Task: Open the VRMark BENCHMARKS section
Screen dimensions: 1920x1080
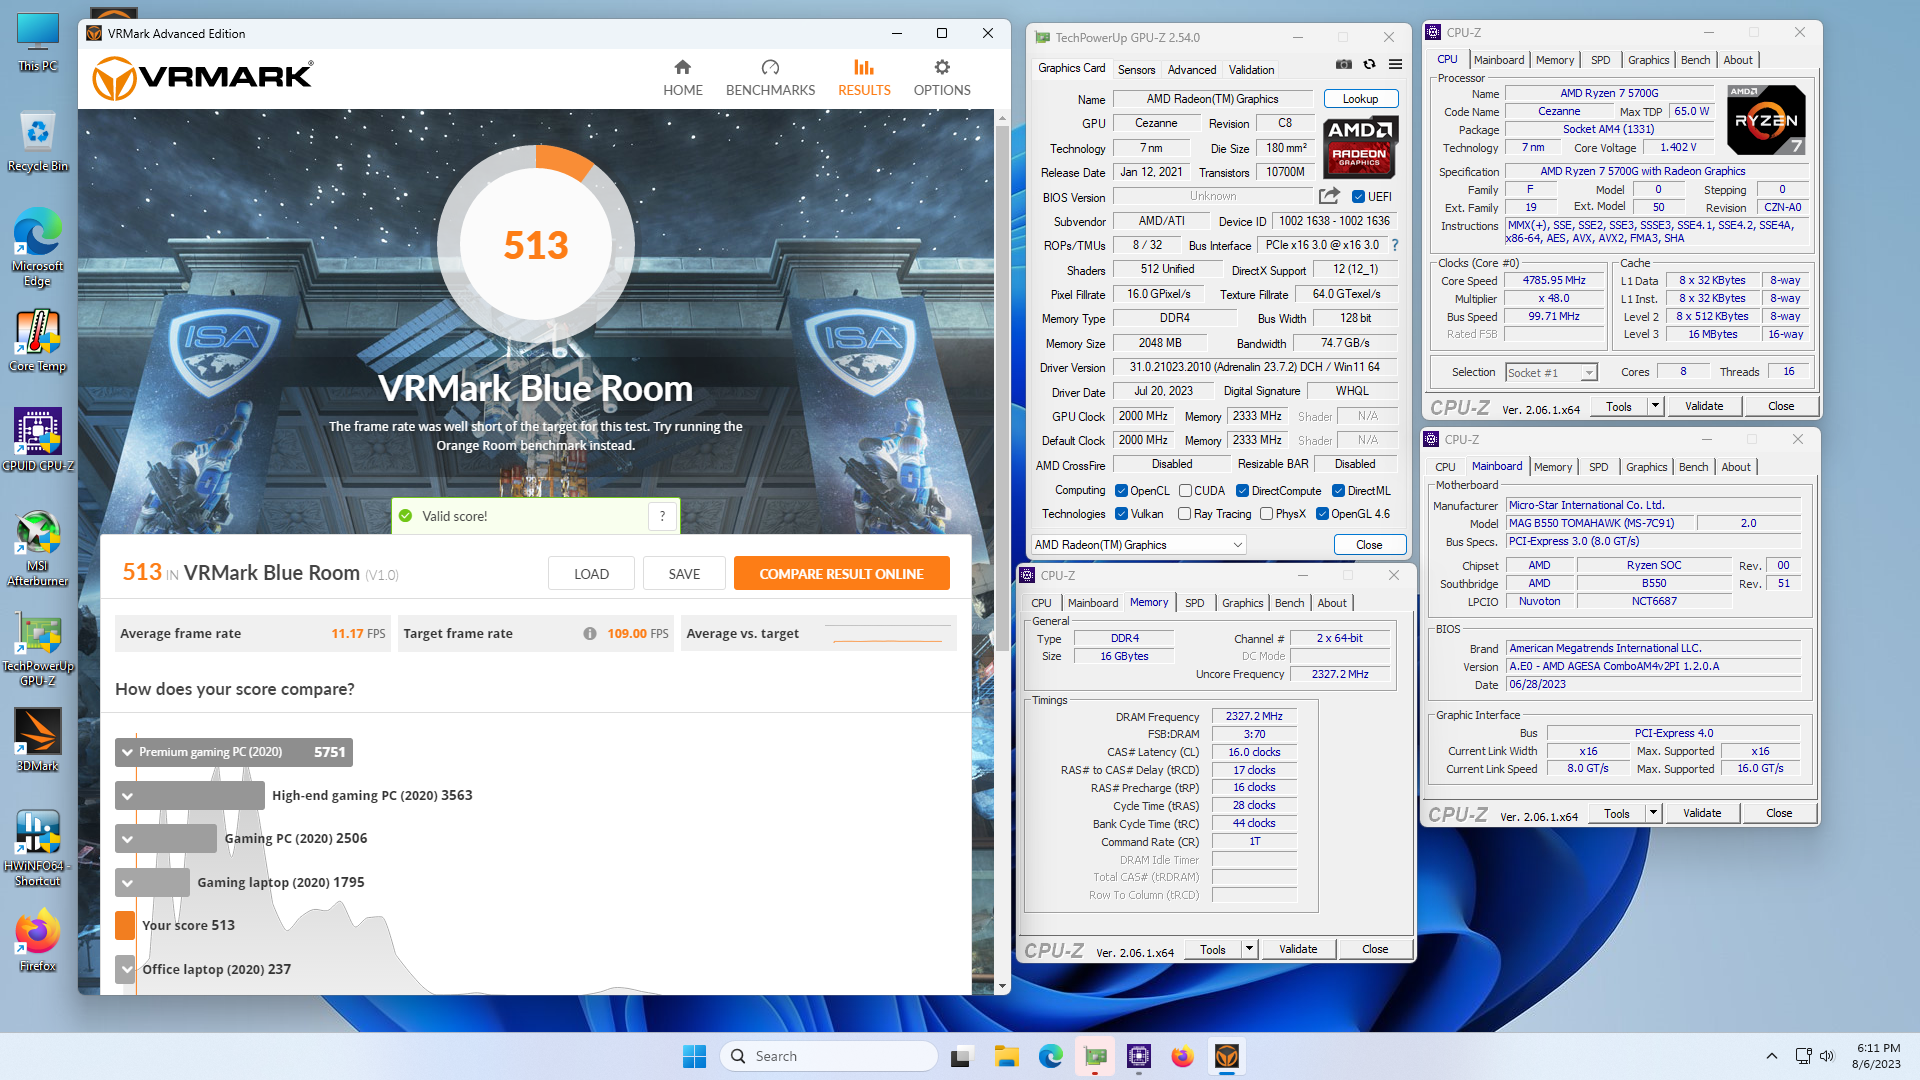Action: 770,78
